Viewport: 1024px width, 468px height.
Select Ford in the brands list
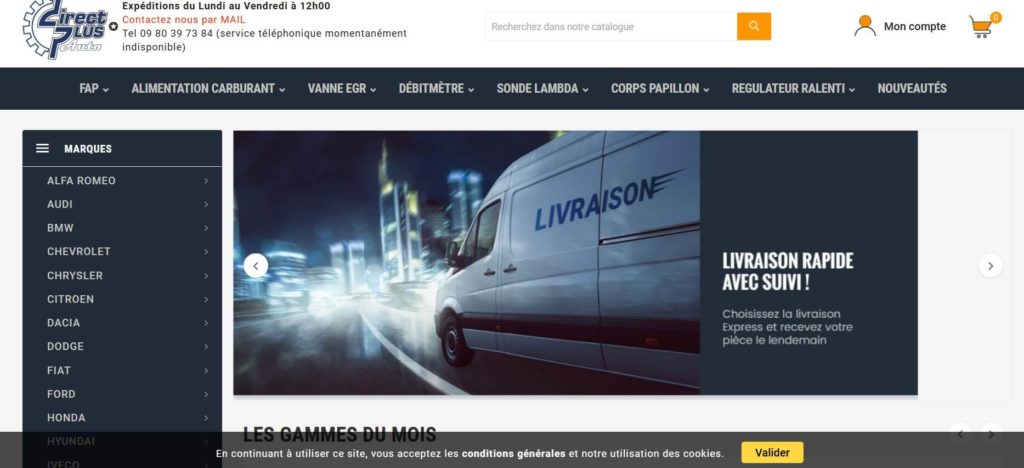(x=61, y=394)
